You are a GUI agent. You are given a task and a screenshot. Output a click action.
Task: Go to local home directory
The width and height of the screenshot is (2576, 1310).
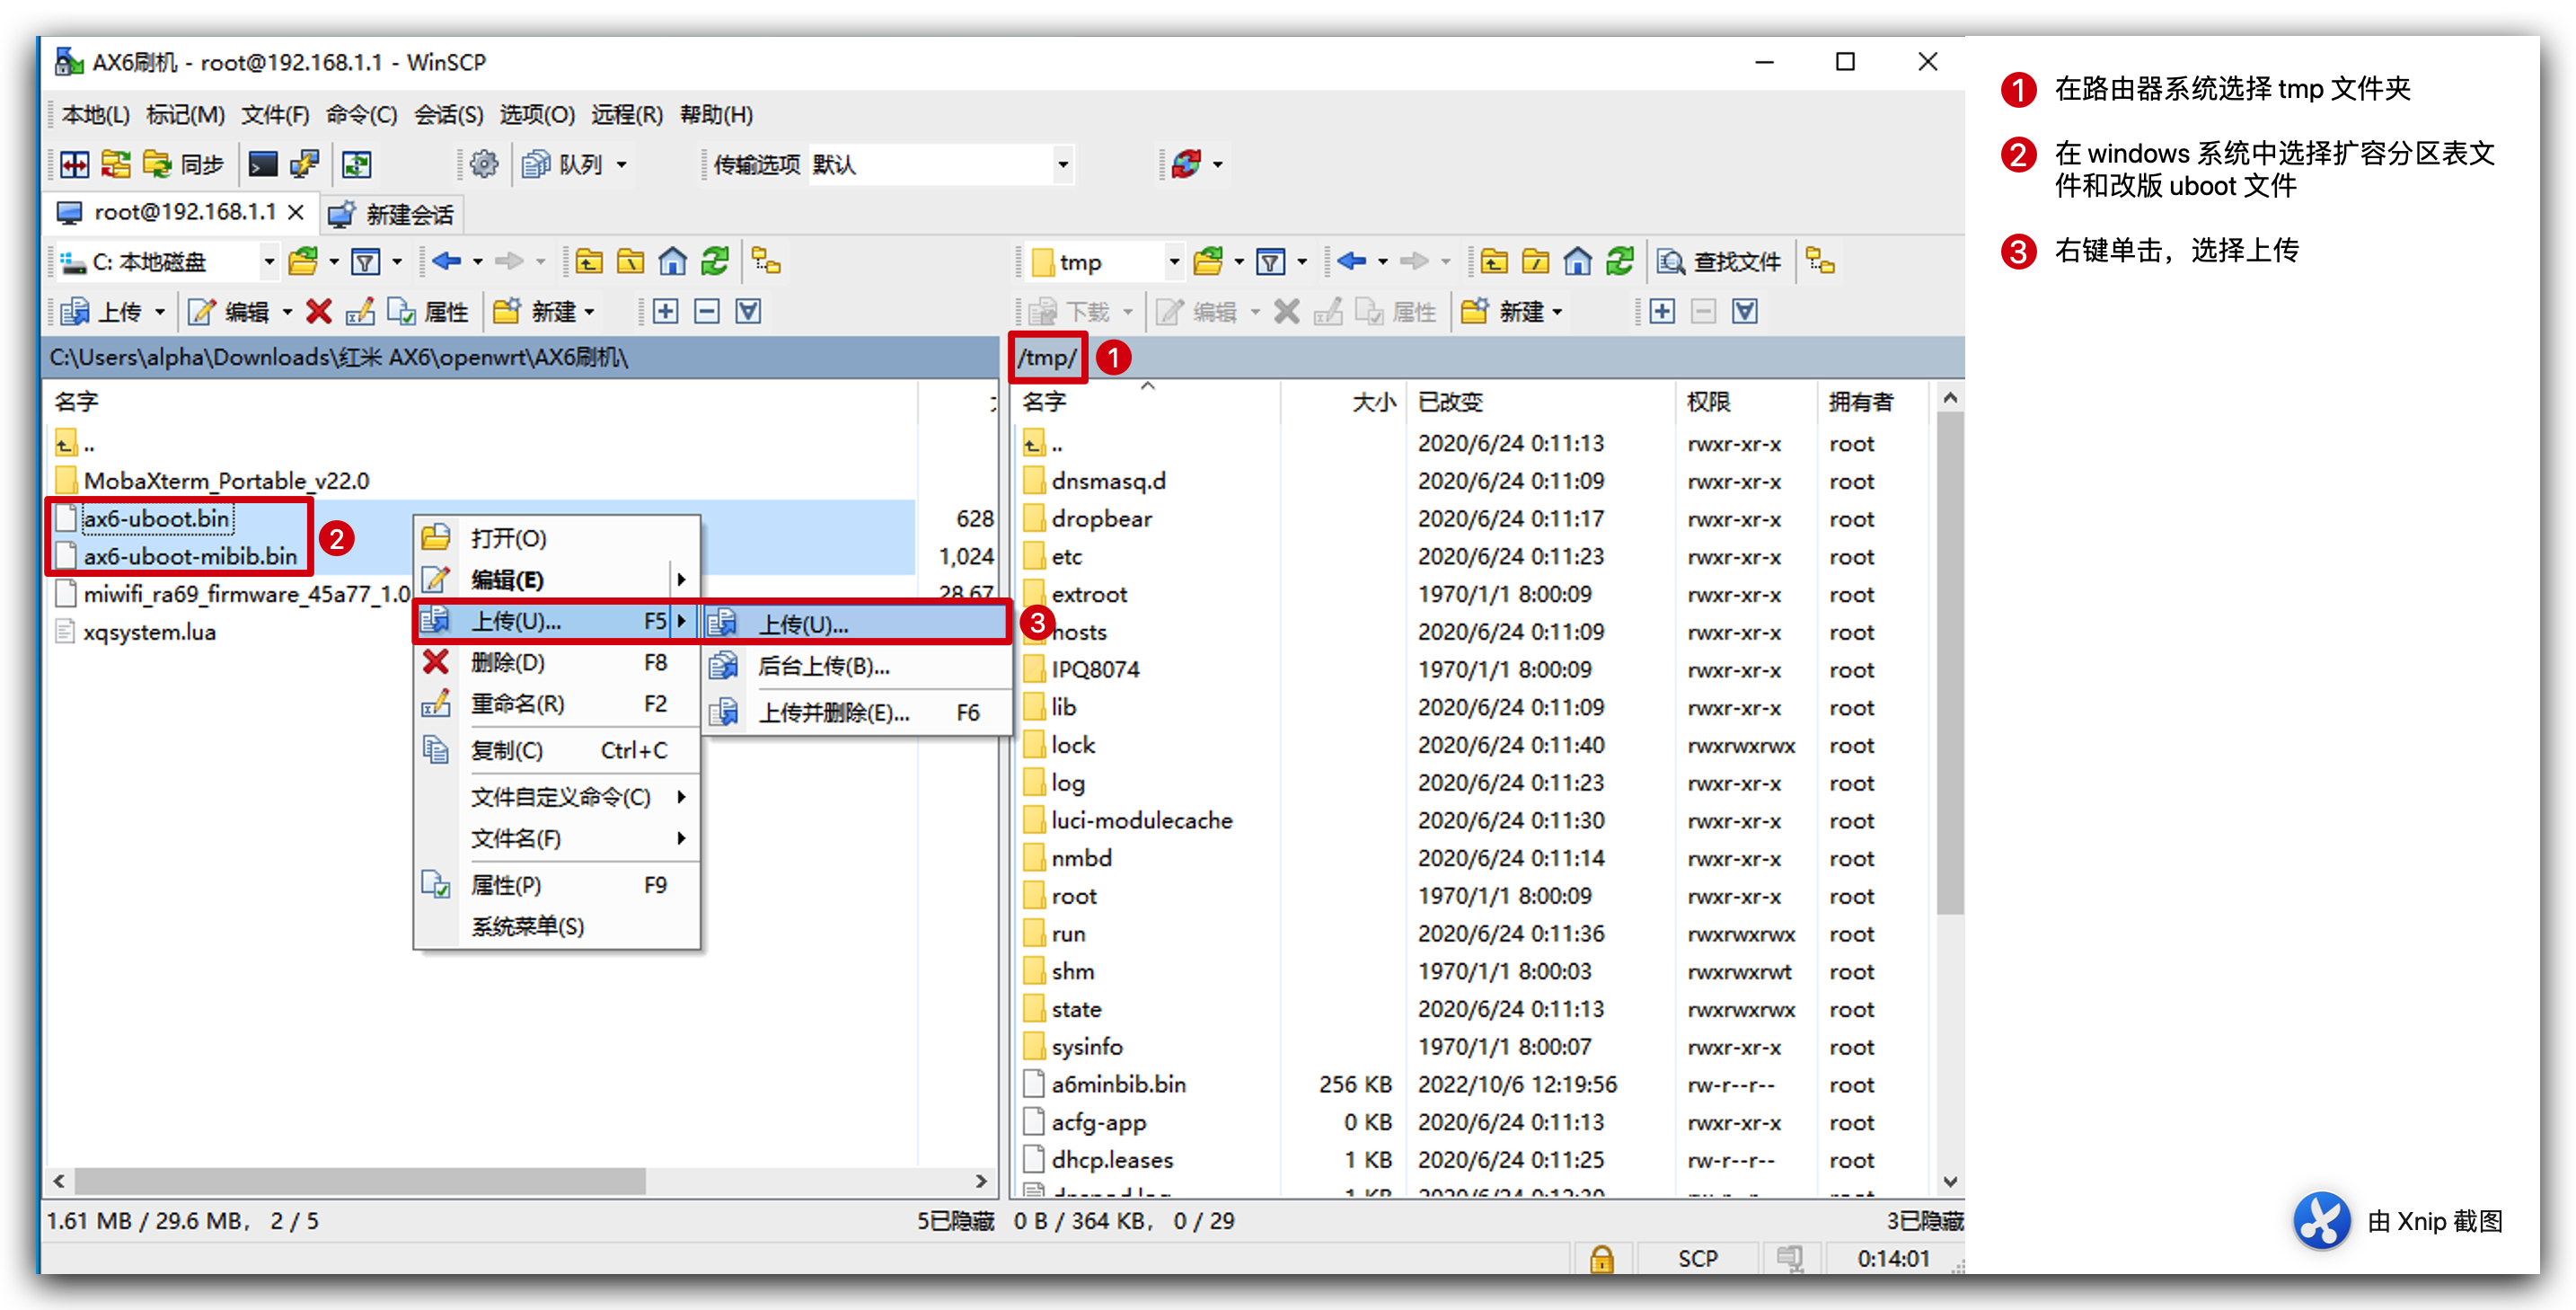click(673, 262)
